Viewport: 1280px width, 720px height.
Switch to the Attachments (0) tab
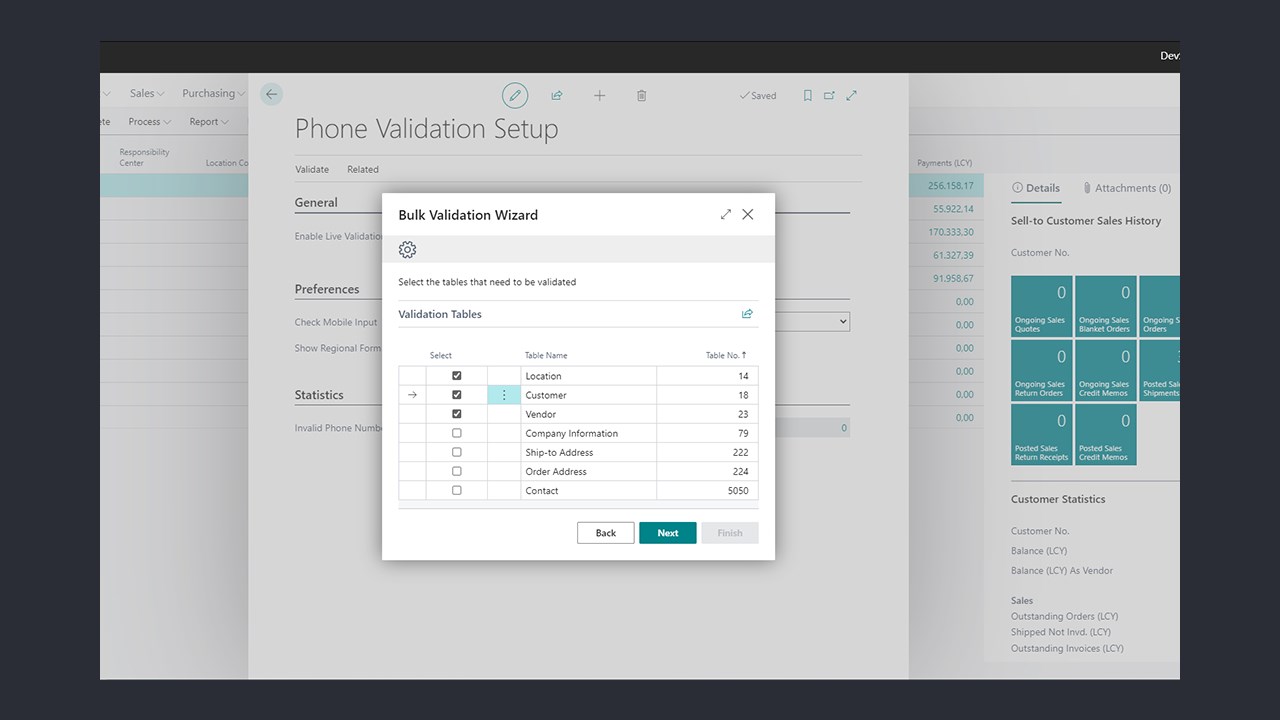[x=1126, y=188]
